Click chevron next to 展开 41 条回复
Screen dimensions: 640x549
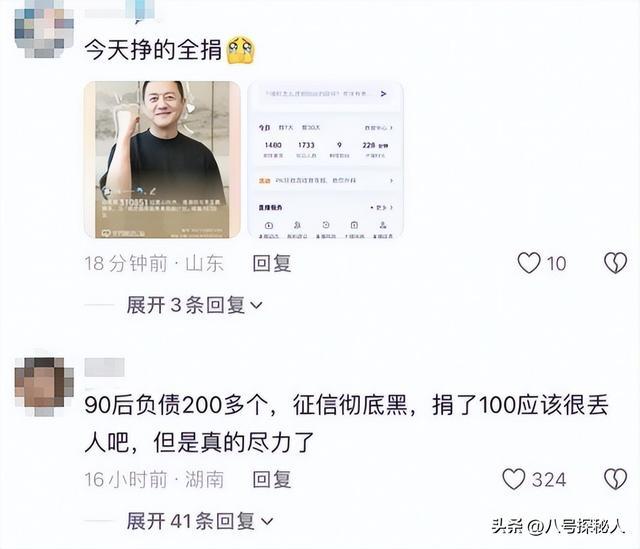[x=267, y=521]
